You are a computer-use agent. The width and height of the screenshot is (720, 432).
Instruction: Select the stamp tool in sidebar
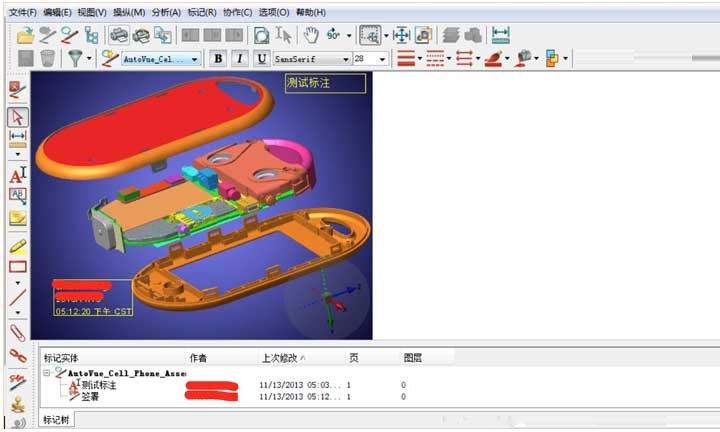click(17, 404)
